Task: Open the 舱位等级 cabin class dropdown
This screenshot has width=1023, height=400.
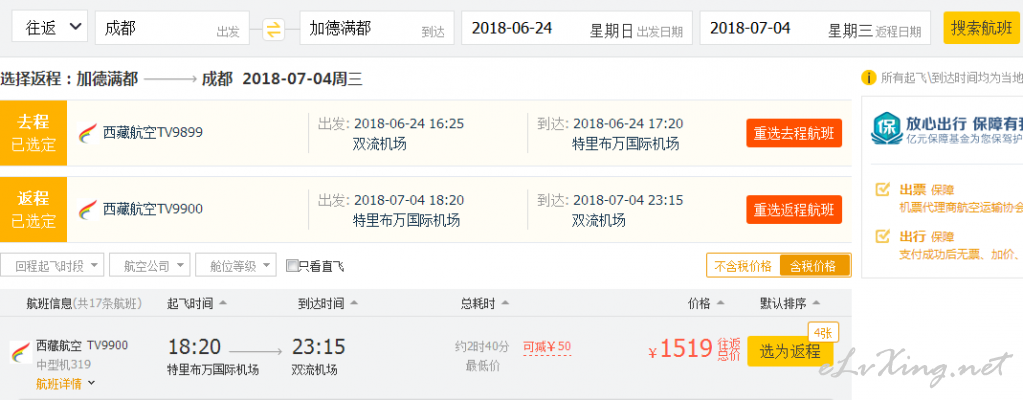Action: point(236,266)
